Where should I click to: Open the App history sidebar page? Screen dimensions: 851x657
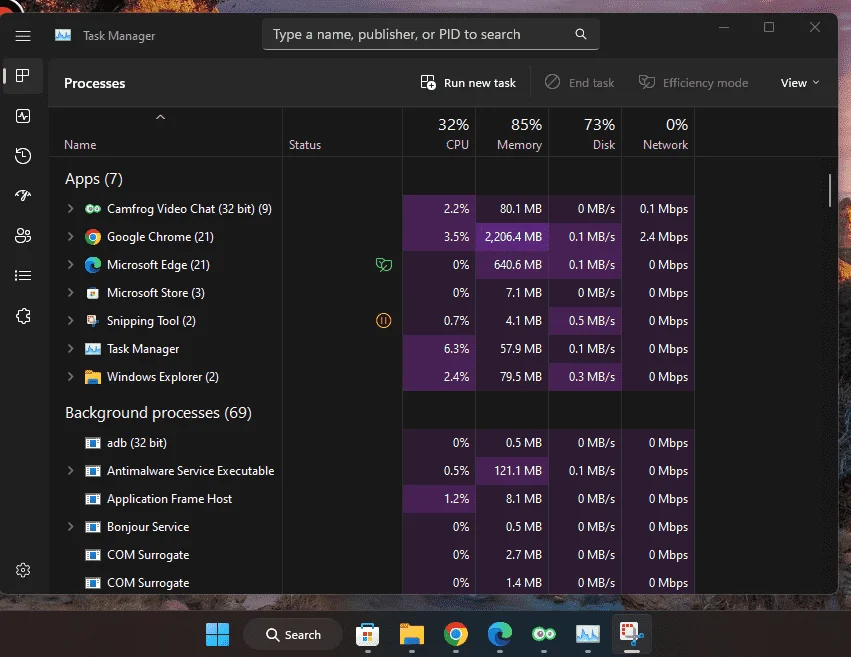point(23,156)
